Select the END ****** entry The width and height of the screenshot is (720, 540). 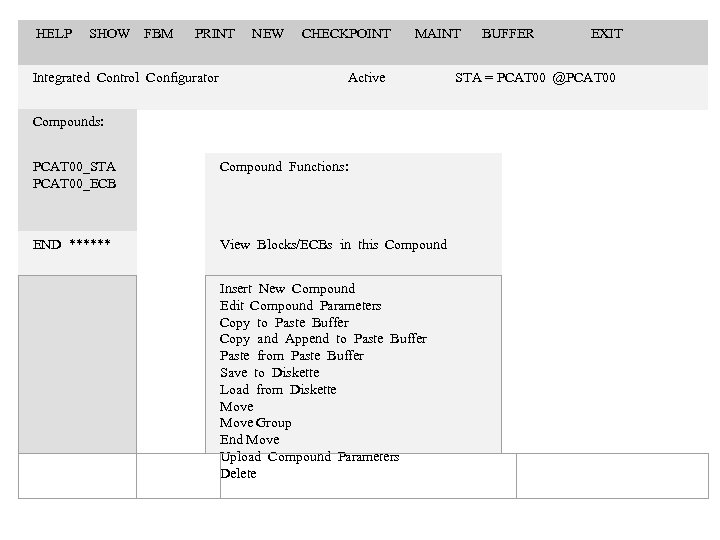71,245
